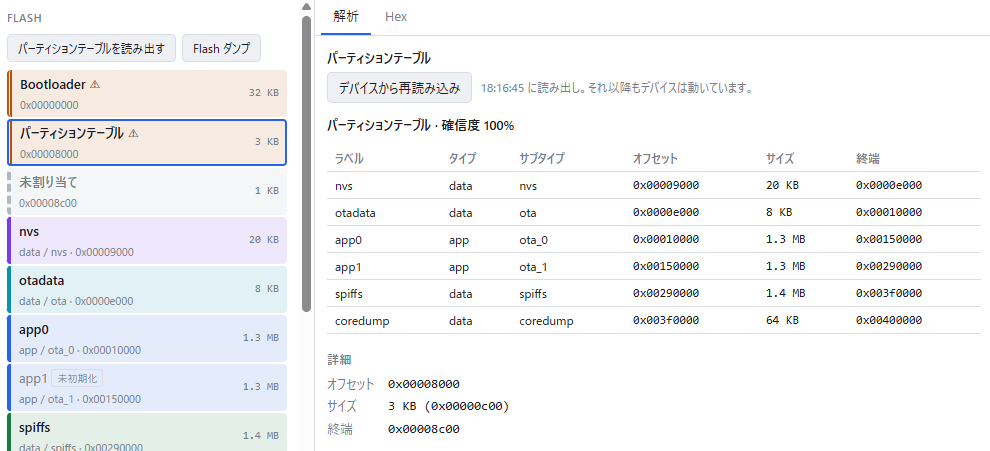Click the scrollbar up arrow in flash list
The image size is (990, 451).
pos(306,6)
